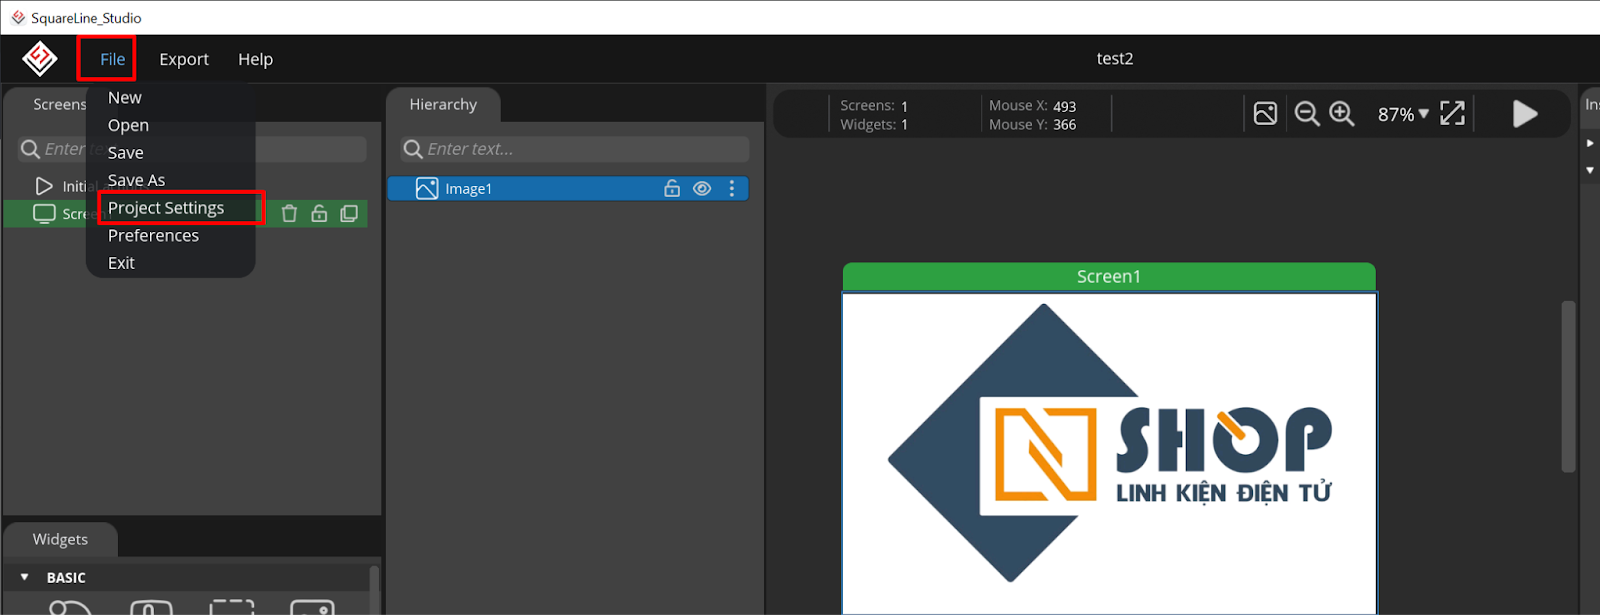Click the SquareLine Studio logo icon
Image resolution: width=1600 pixels, height=615 pixels.
point(40,59)
